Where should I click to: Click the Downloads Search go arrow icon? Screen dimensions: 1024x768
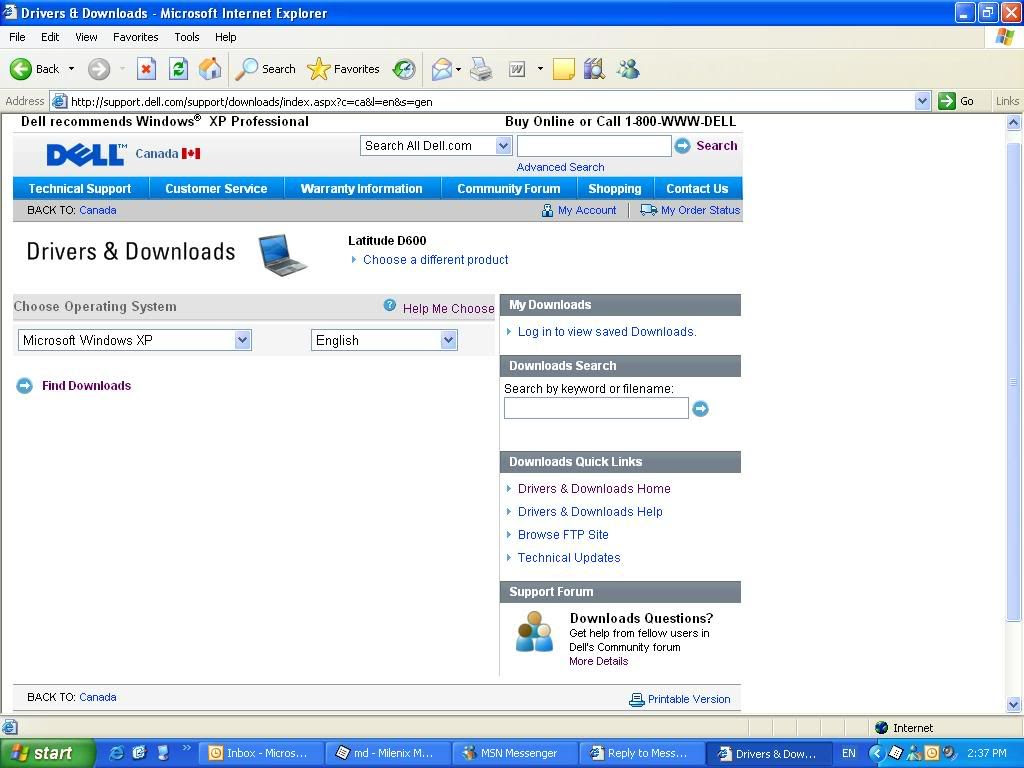coord(700,409)
